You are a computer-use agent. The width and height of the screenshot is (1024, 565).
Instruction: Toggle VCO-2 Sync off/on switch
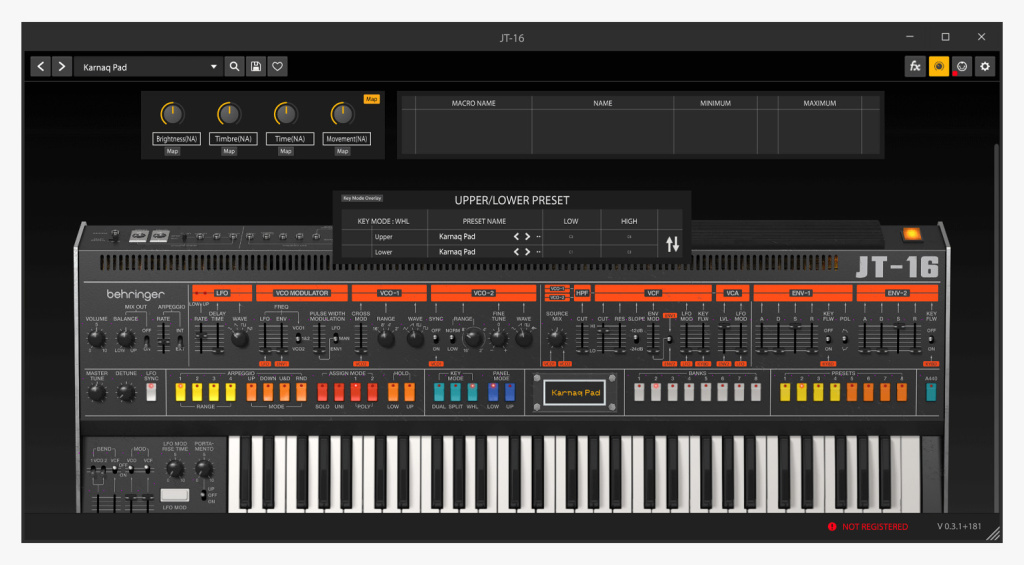(x=436, y=340)
